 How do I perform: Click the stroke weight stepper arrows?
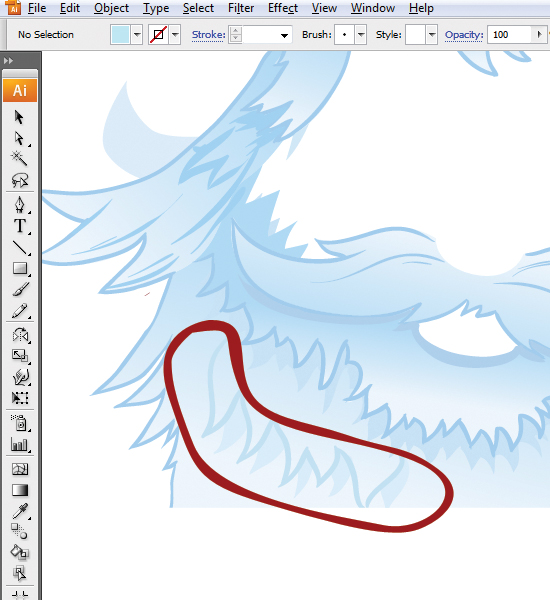pyautogui.click(x=235, y=35)
